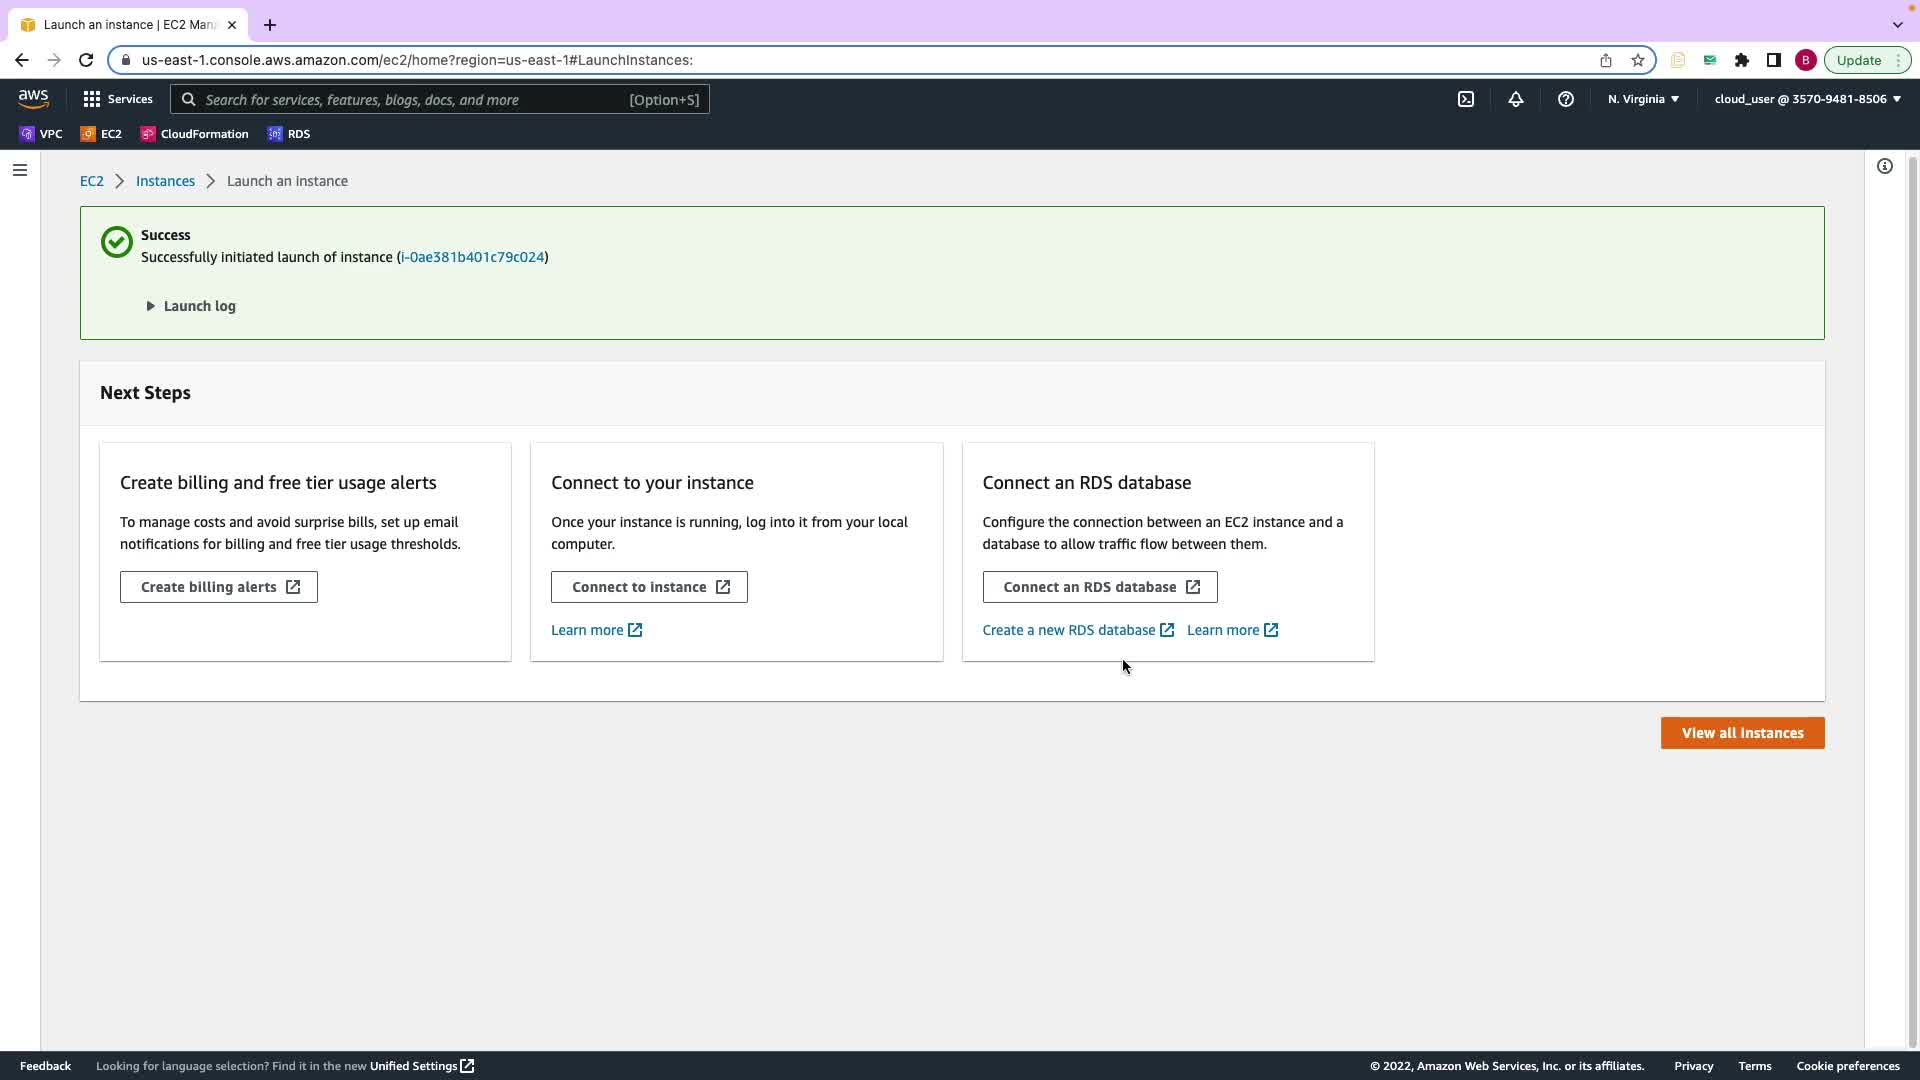Screen dimensions: 1920x1080
Task: Open the info panel icon
Action: [1884, 166]
